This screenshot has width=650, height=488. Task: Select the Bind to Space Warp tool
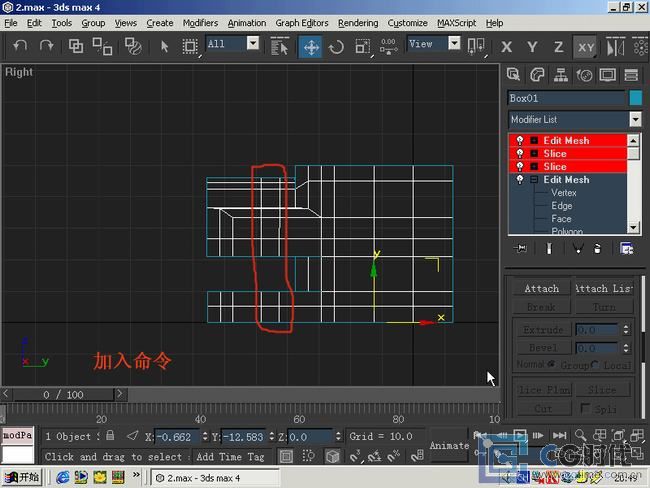click(133, 46)
